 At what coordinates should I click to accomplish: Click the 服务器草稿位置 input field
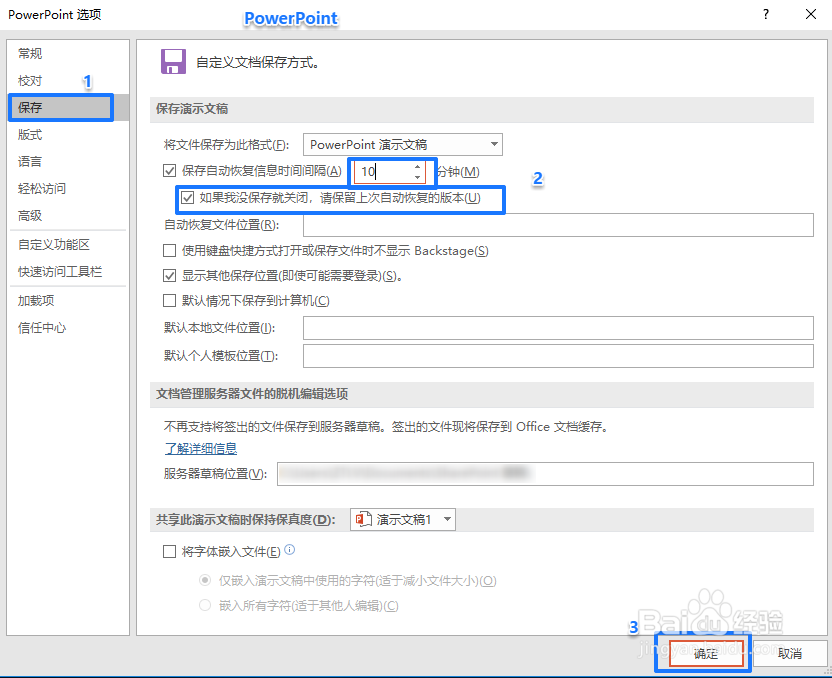pyautogui.click(x=545, y=474)
